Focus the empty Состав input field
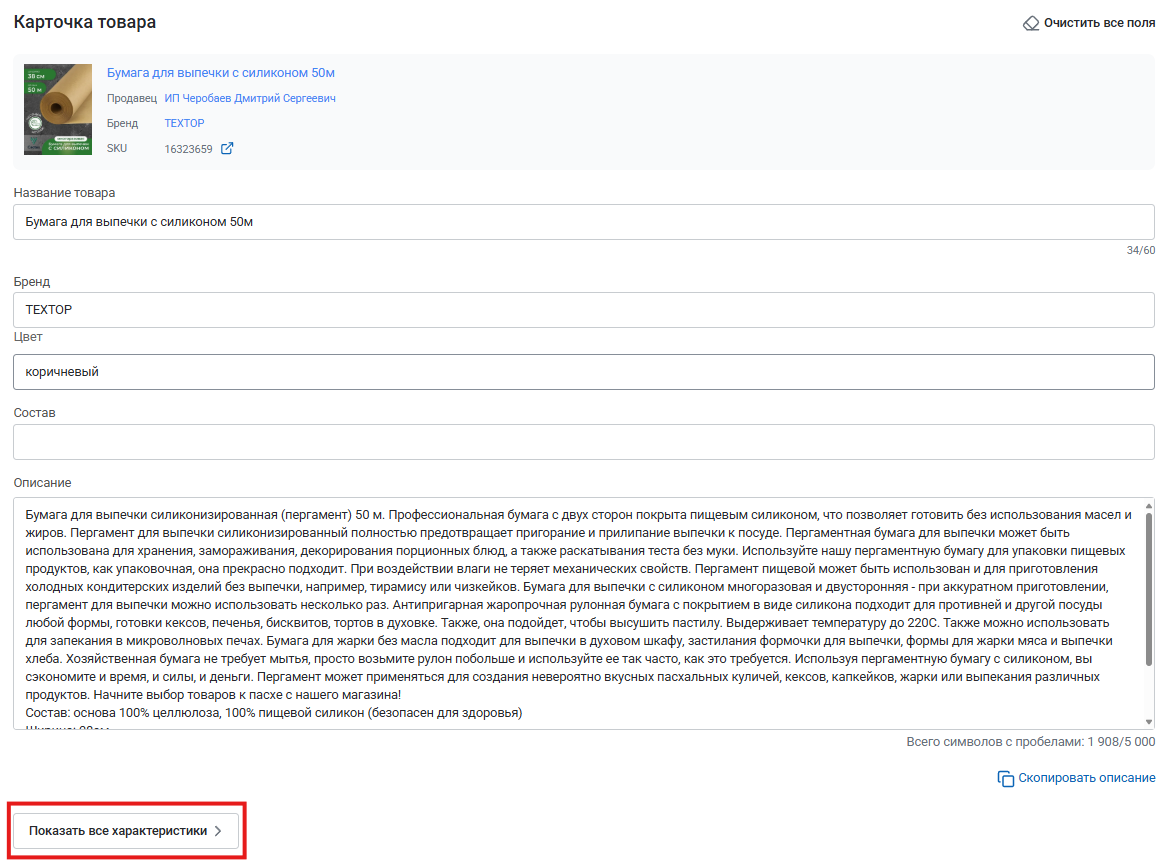Viewport: 1167px width, 860px height. point(584,442)
